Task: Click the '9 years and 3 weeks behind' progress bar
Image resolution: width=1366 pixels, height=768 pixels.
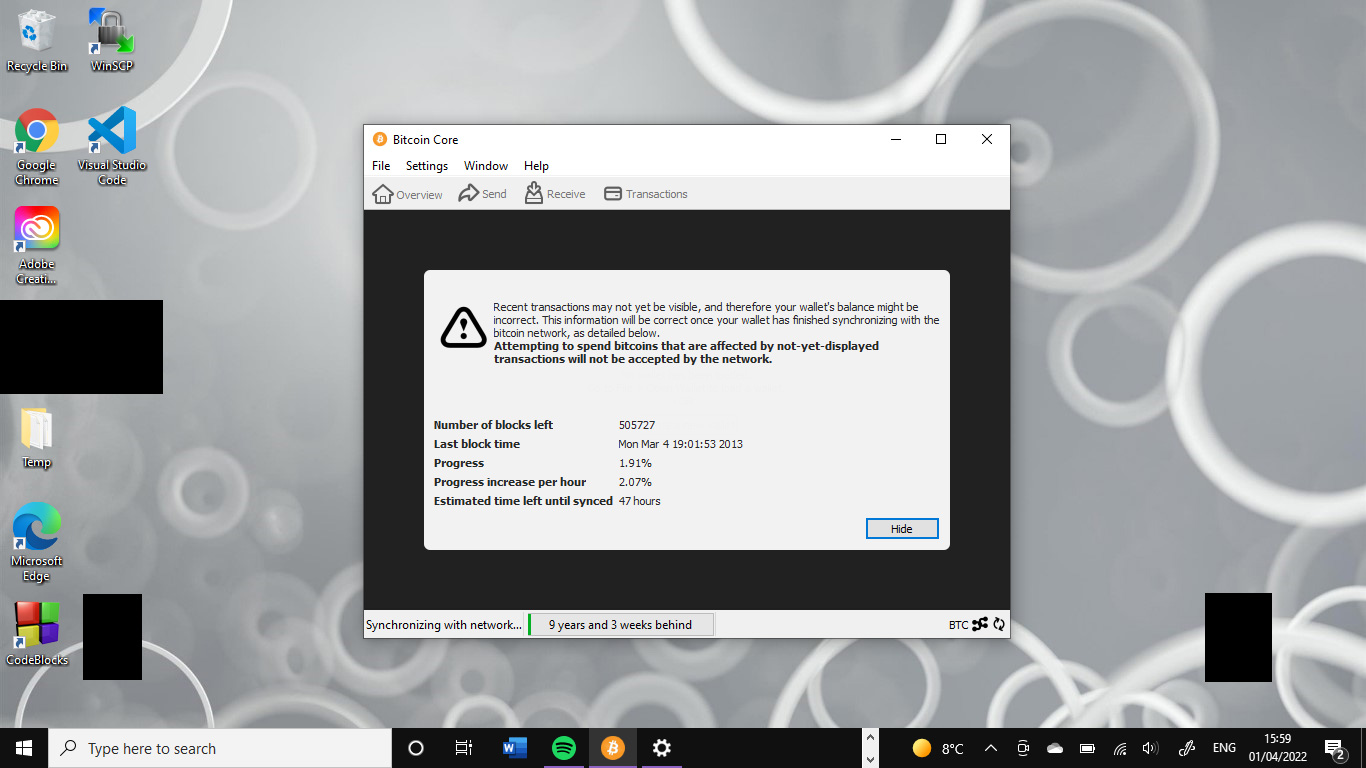Action: pos(620,624)
